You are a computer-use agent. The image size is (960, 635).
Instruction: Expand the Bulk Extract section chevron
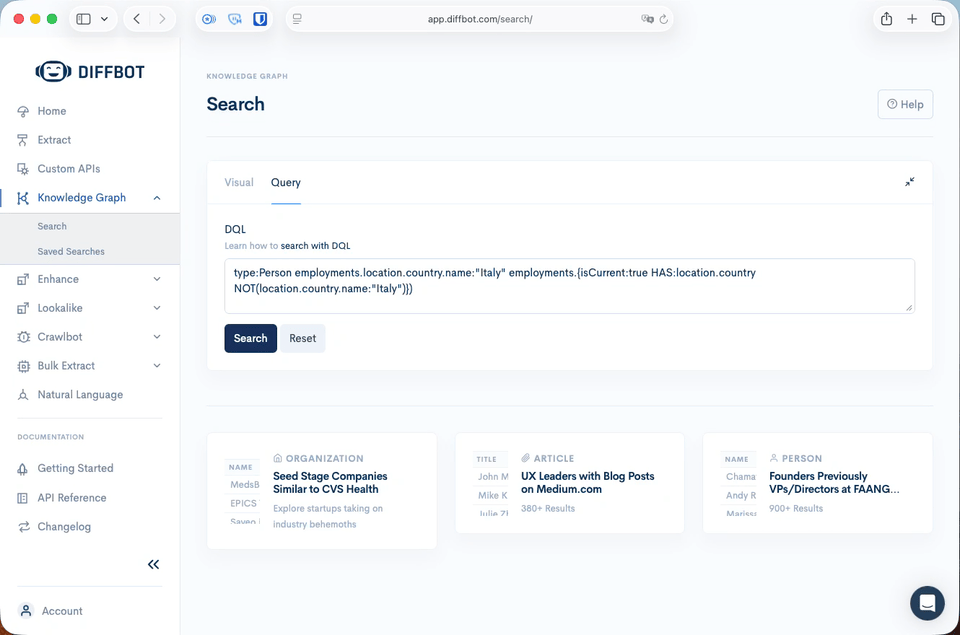(157, 366)
